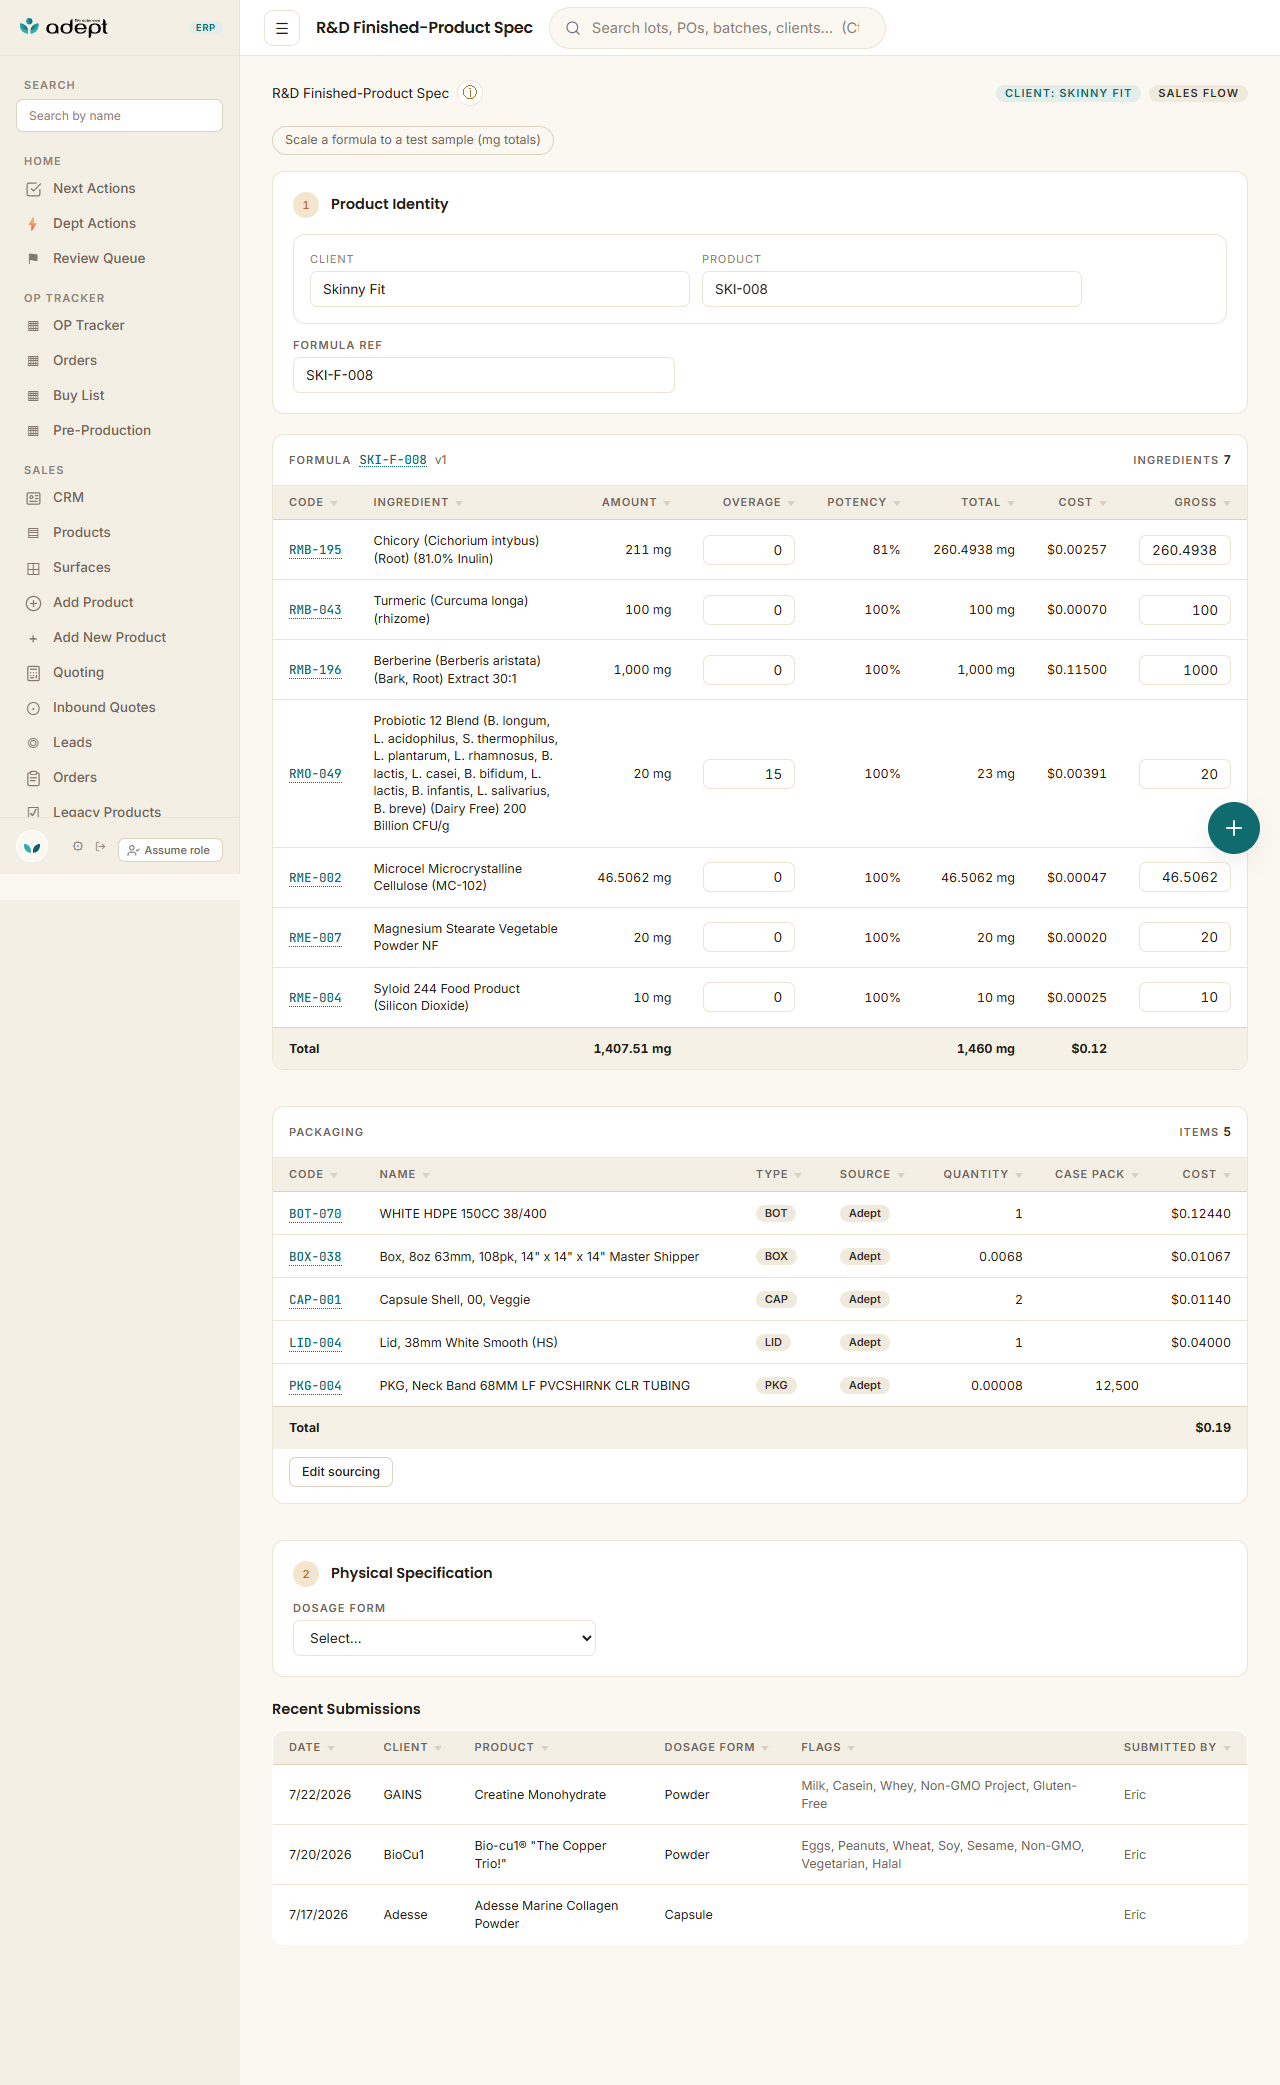Click the Product field containing SKI-008
Image resolution: width=1280 pixels, height=2085 pixels.
tap(891, 289)
